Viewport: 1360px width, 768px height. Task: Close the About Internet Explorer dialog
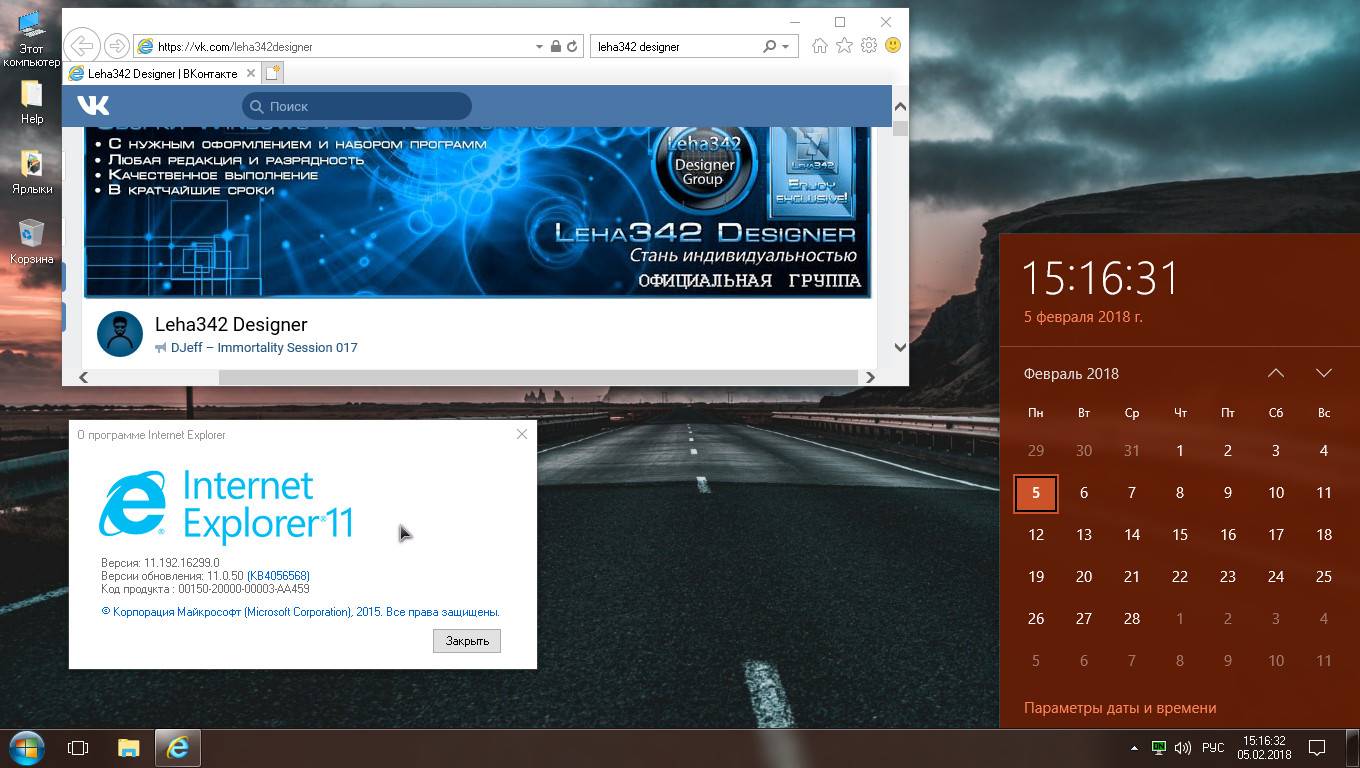(x=521, y=434)
